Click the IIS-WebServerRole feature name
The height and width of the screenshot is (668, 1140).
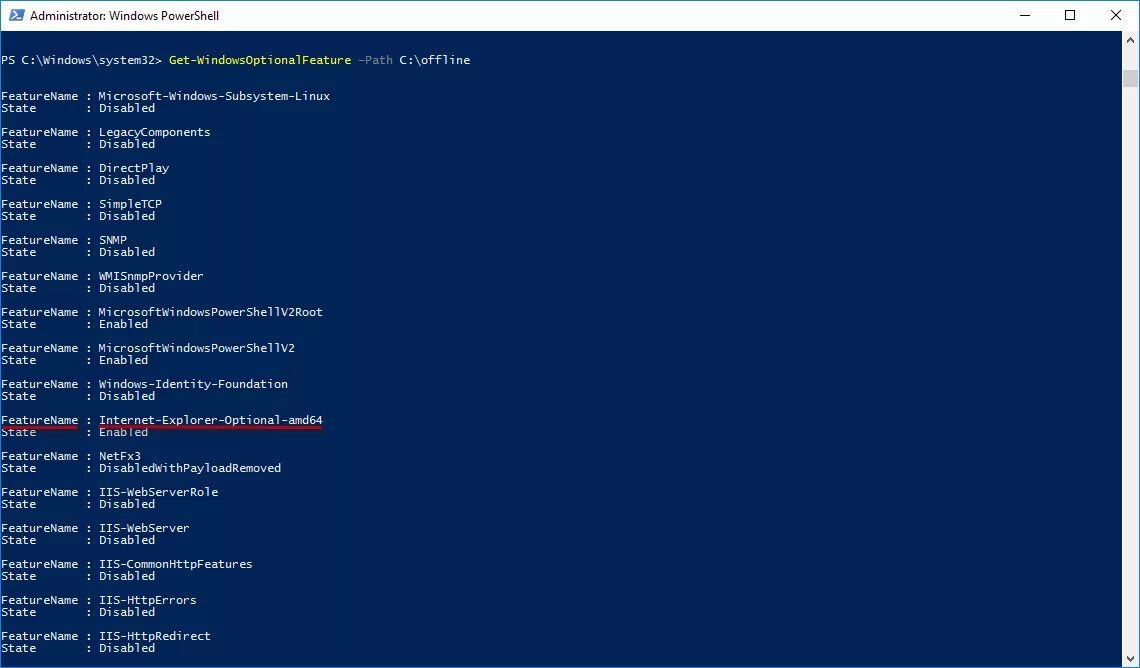(x=158, y=492)
